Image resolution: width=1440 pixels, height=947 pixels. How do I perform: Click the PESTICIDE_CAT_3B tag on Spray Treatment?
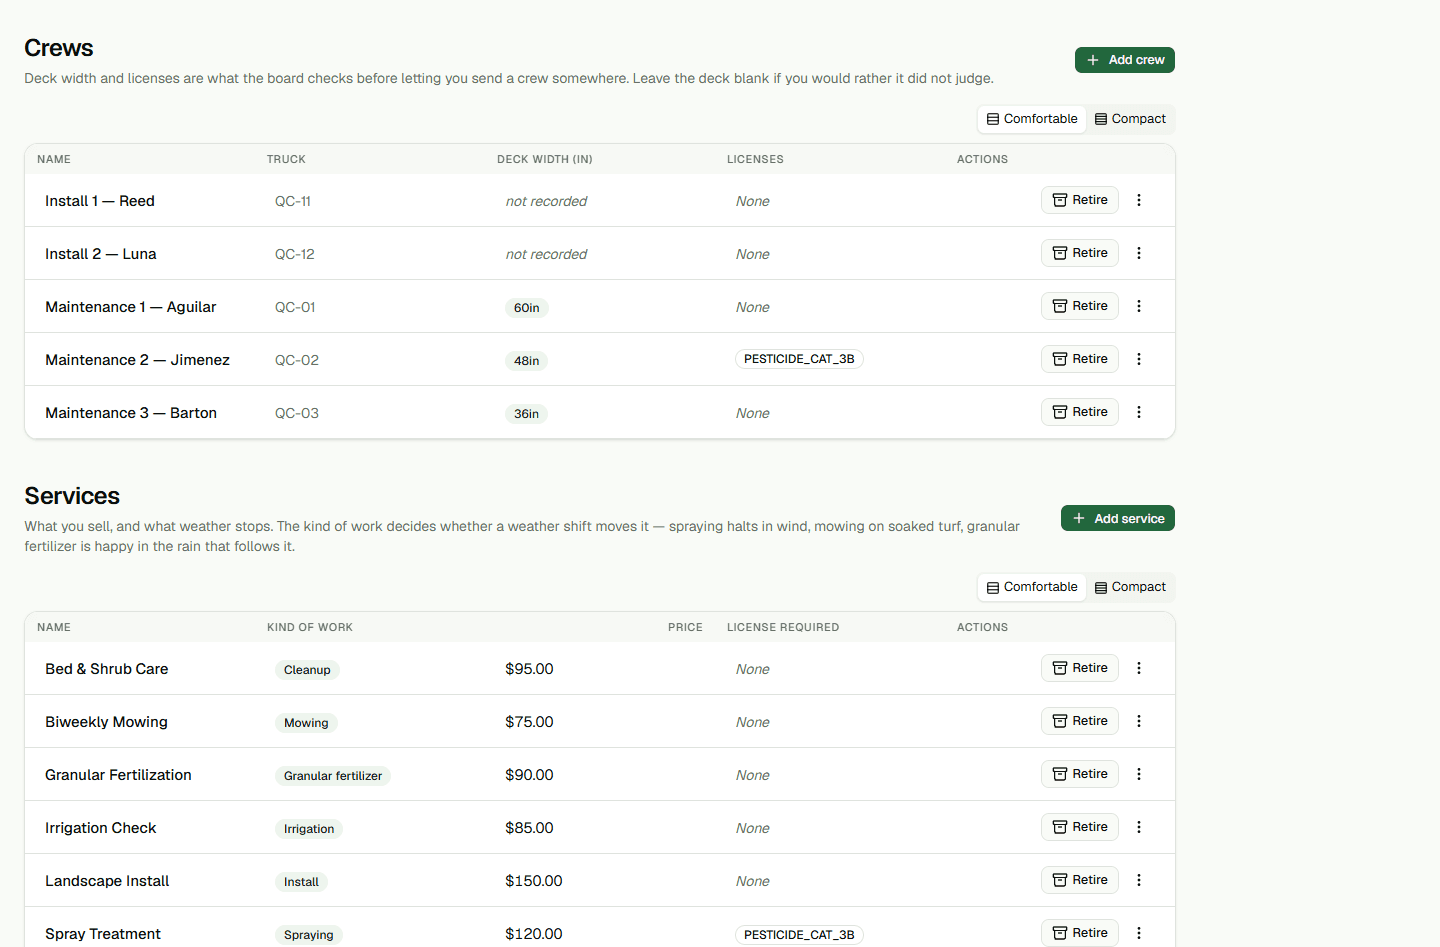click(x=799, y=935)
